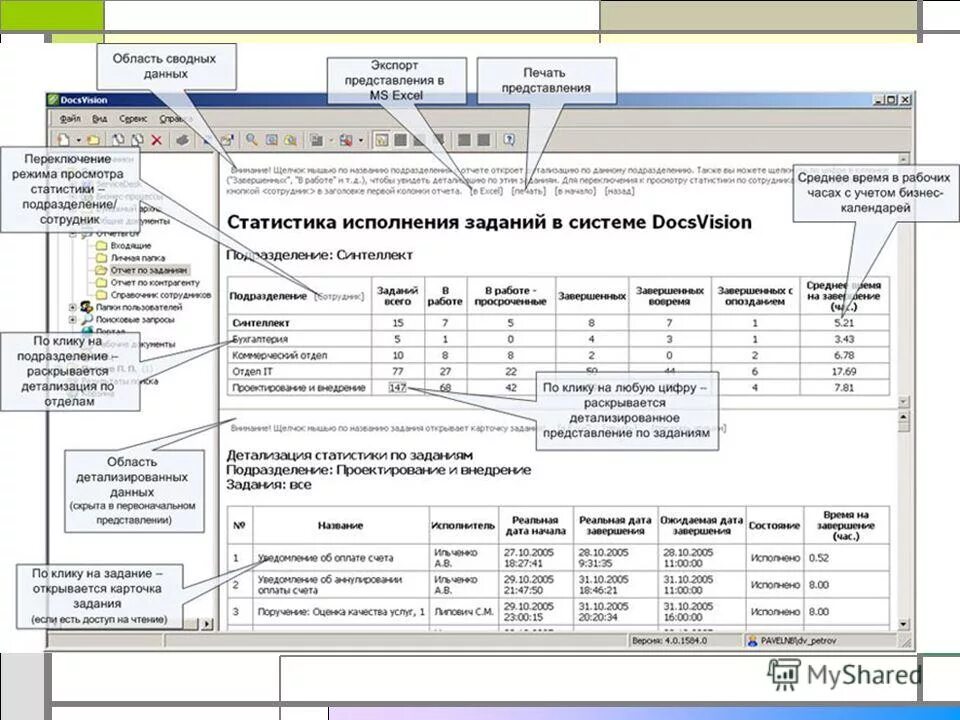
Task: Click the blue search-in-folder toolbar icon
Action: click(271, 140)
